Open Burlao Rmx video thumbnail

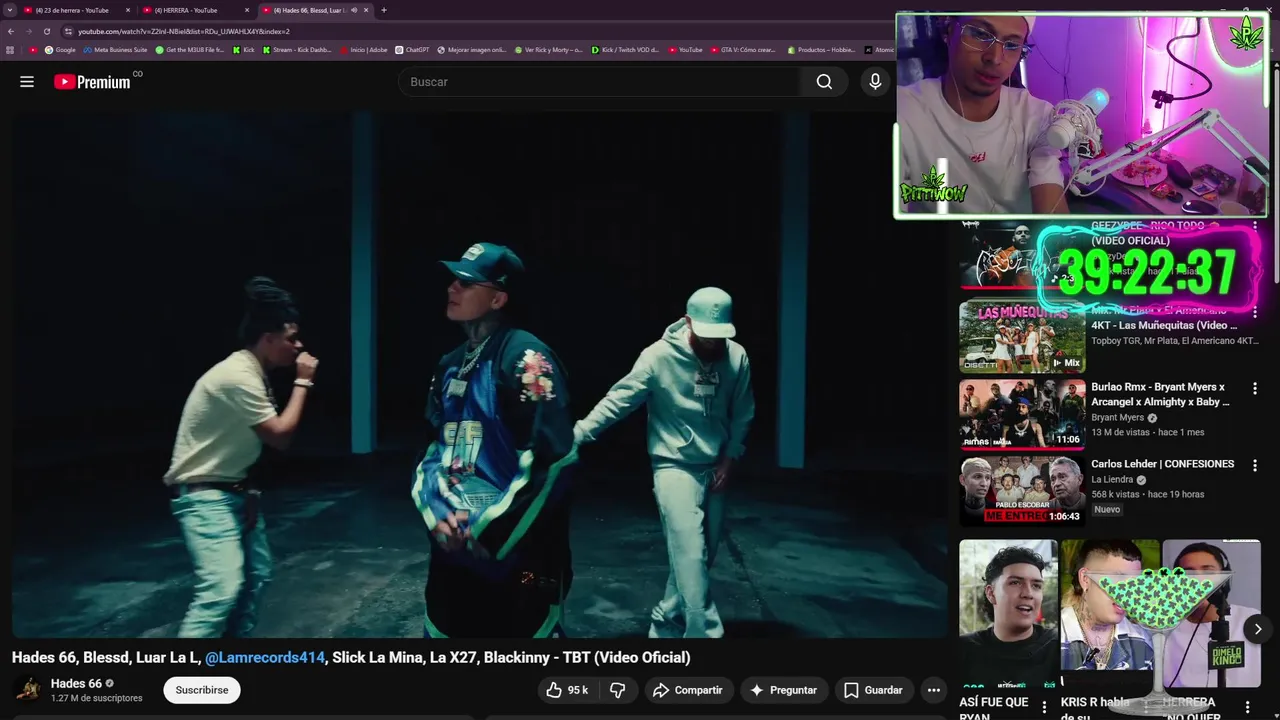coord(1022,415)
